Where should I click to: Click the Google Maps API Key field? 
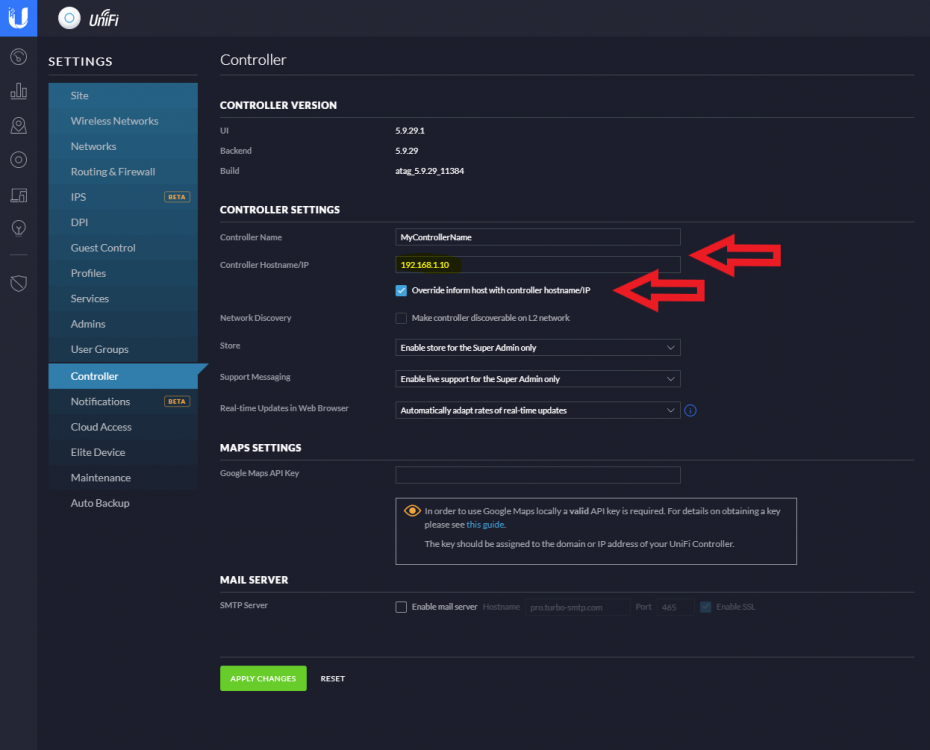537,475
